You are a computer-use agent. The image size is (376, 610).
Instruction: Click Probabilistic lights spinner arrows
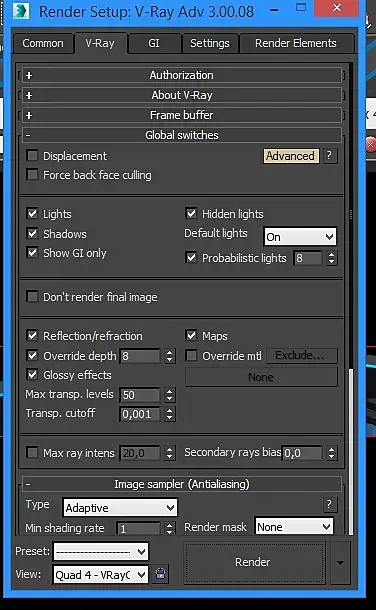(331, 258)
